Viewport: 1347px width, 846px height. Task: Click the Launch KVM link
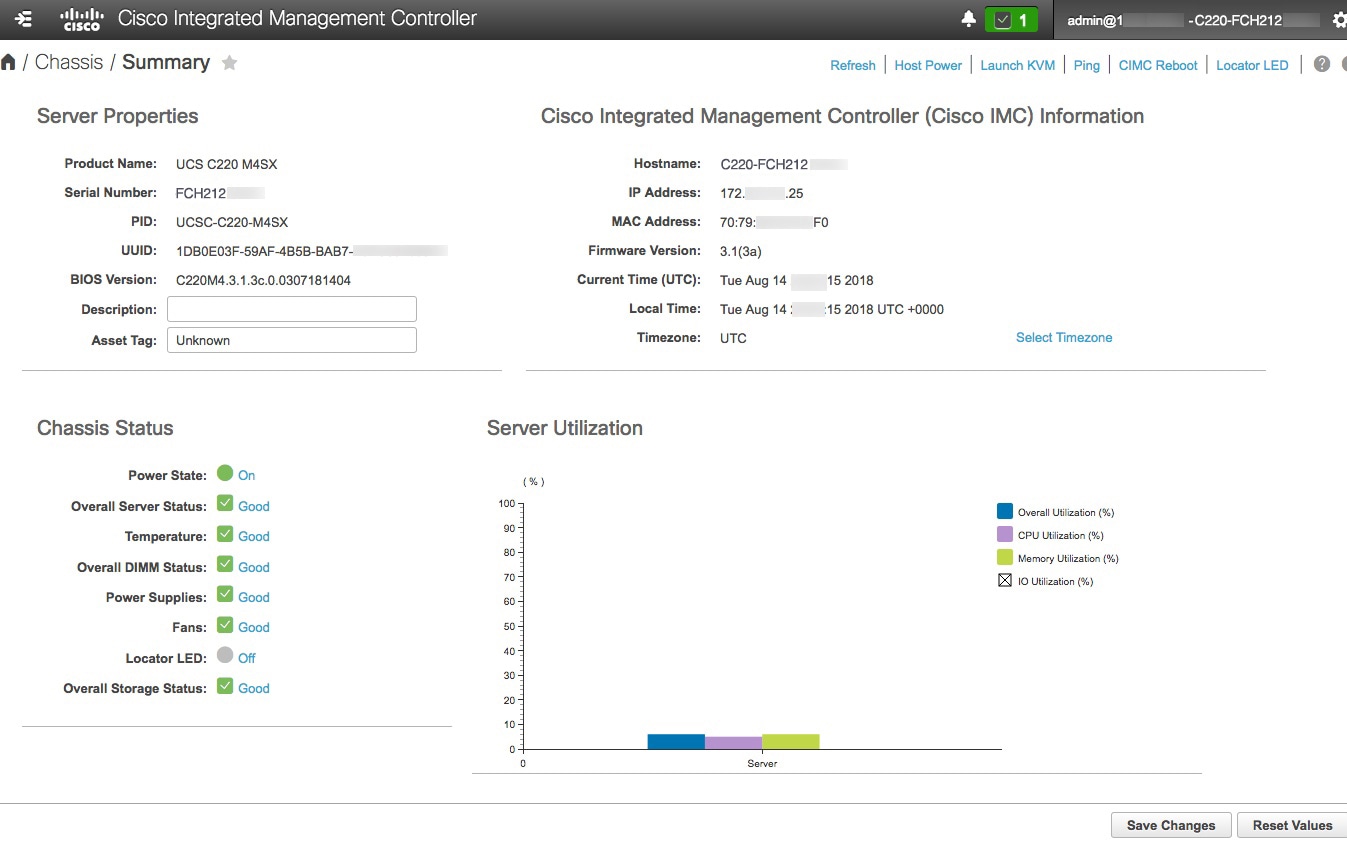[x=1017, y=64]
